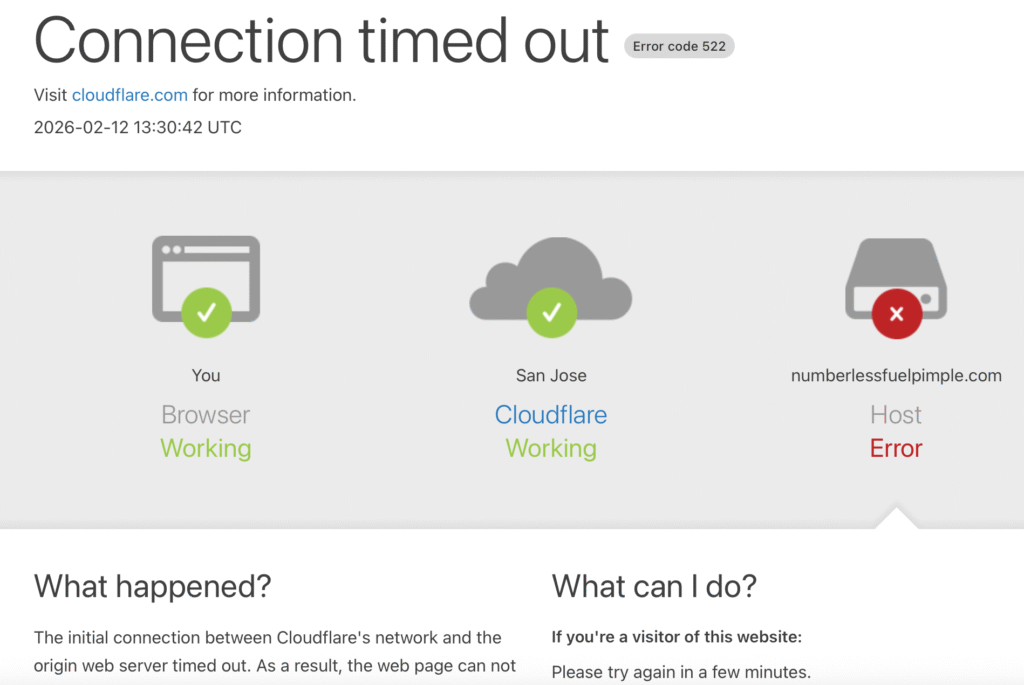
Task: Click the red X error badge
Action: click(897, 314)
